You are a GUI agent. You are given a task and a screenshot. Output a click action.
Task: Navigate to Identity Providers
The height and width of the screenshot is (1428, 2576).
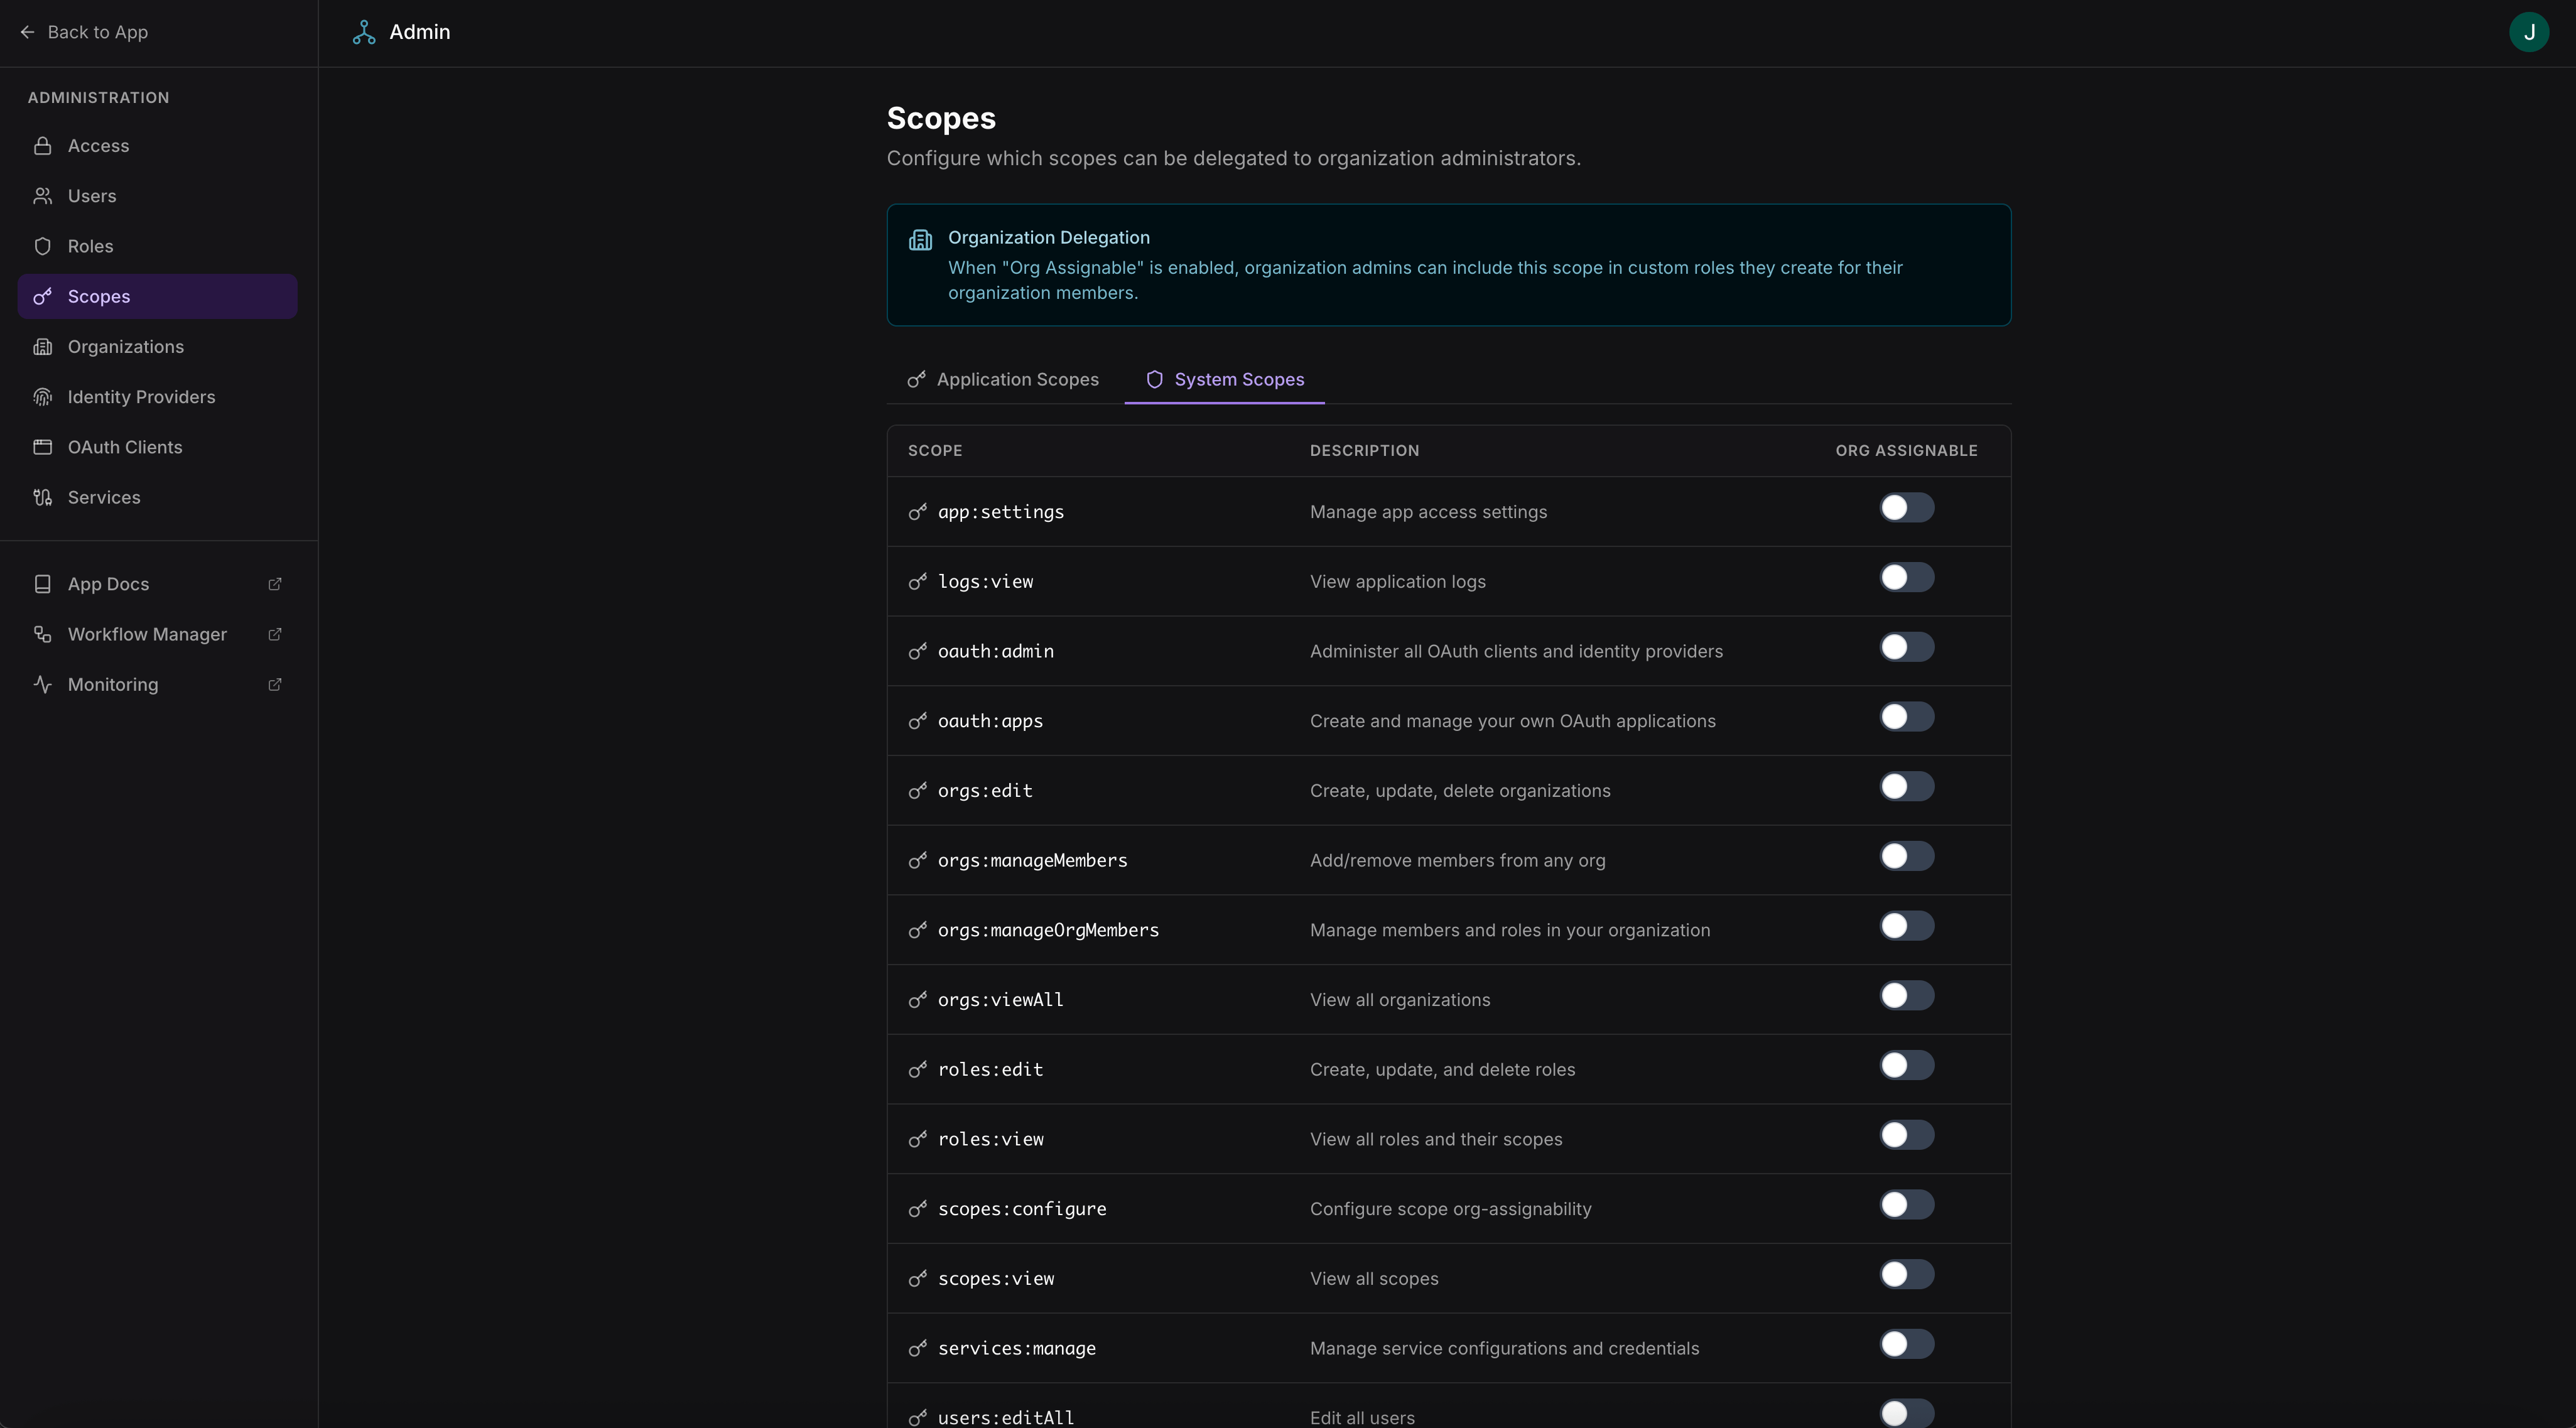click(157, 397)
